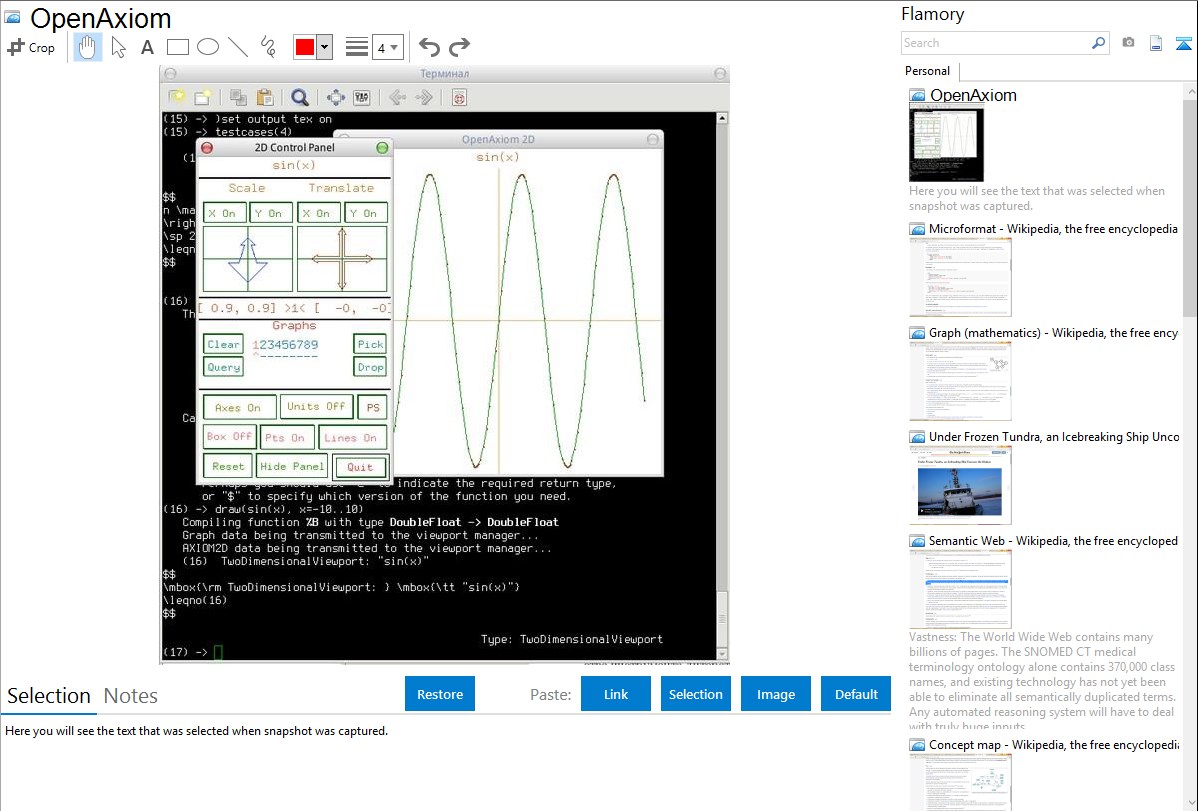This screenshot has height=811, width=1198.
Task: Toggle Lines On button
Action: pos(352,437)
